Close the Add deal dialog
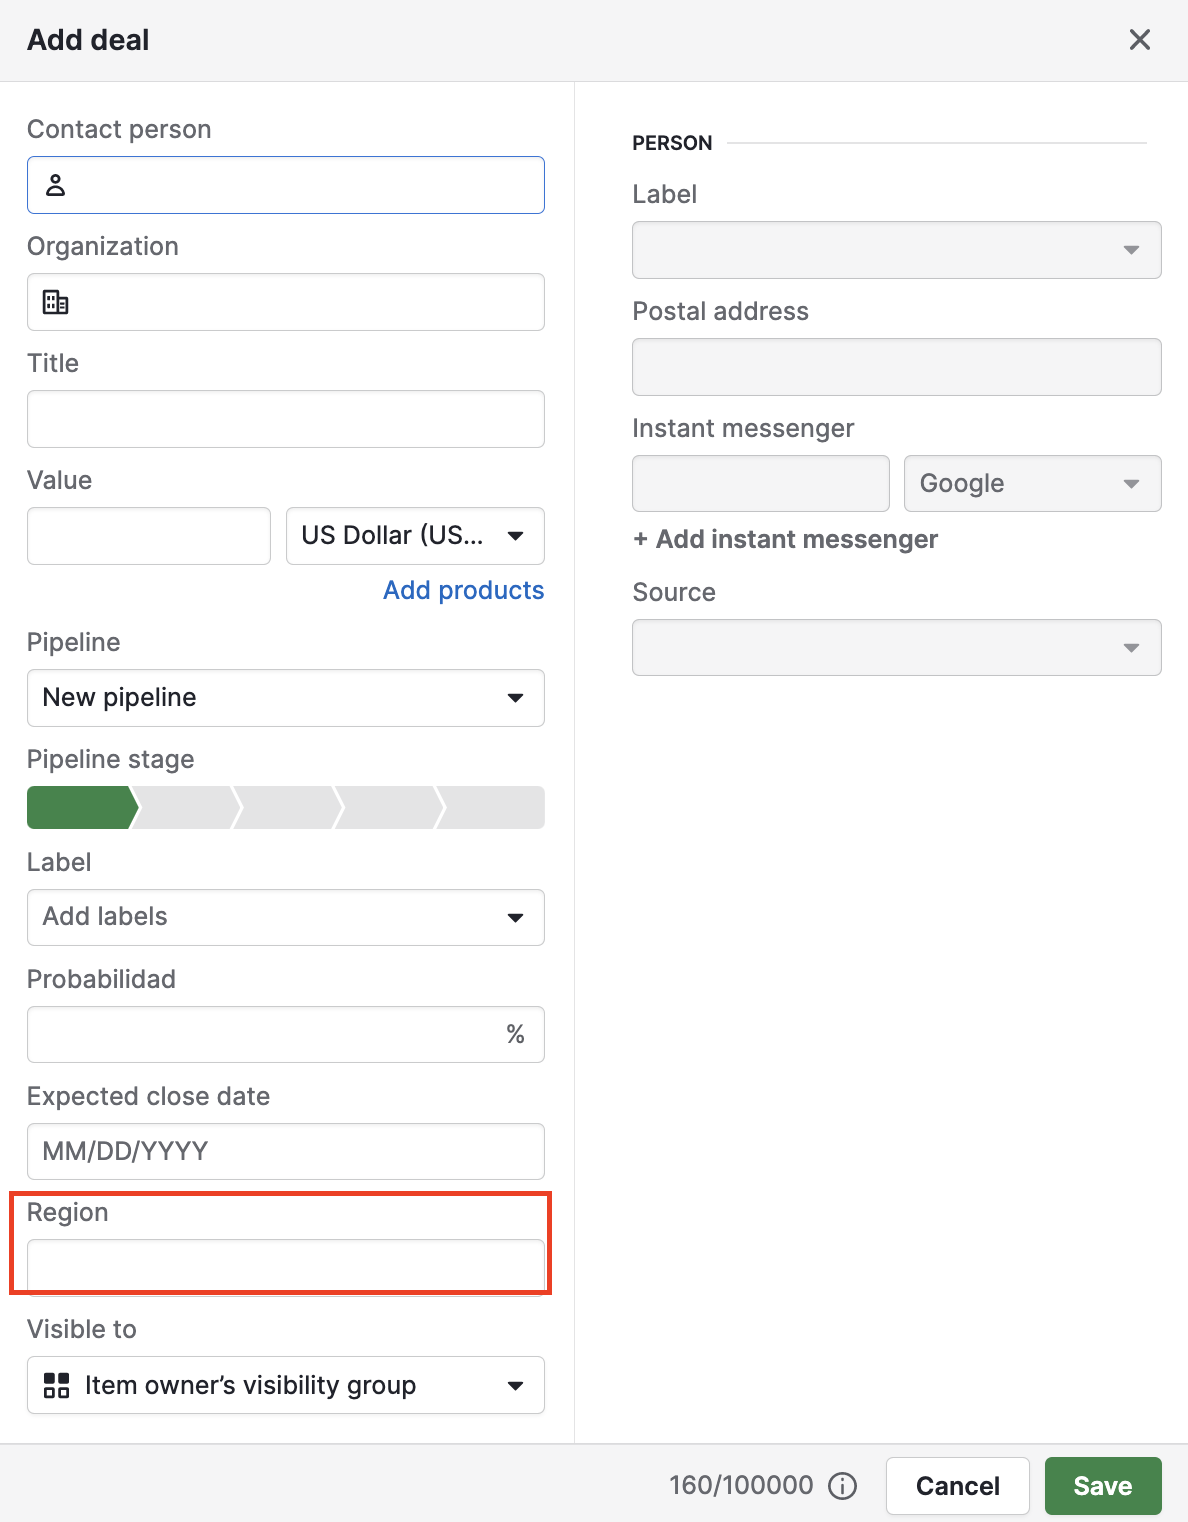The width and height of the screenshot is (1188, 1522). (x=1139, y=40)
